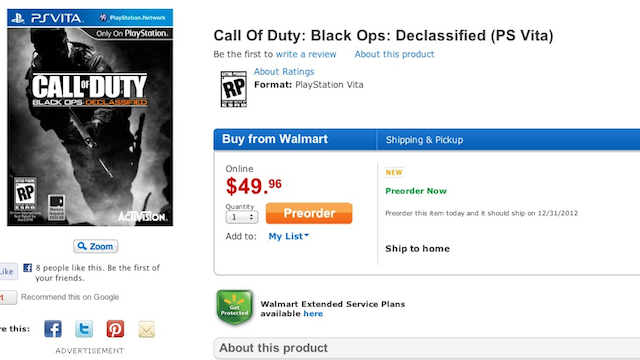
Task: Click the orange Preorder button
Action: 309,213
